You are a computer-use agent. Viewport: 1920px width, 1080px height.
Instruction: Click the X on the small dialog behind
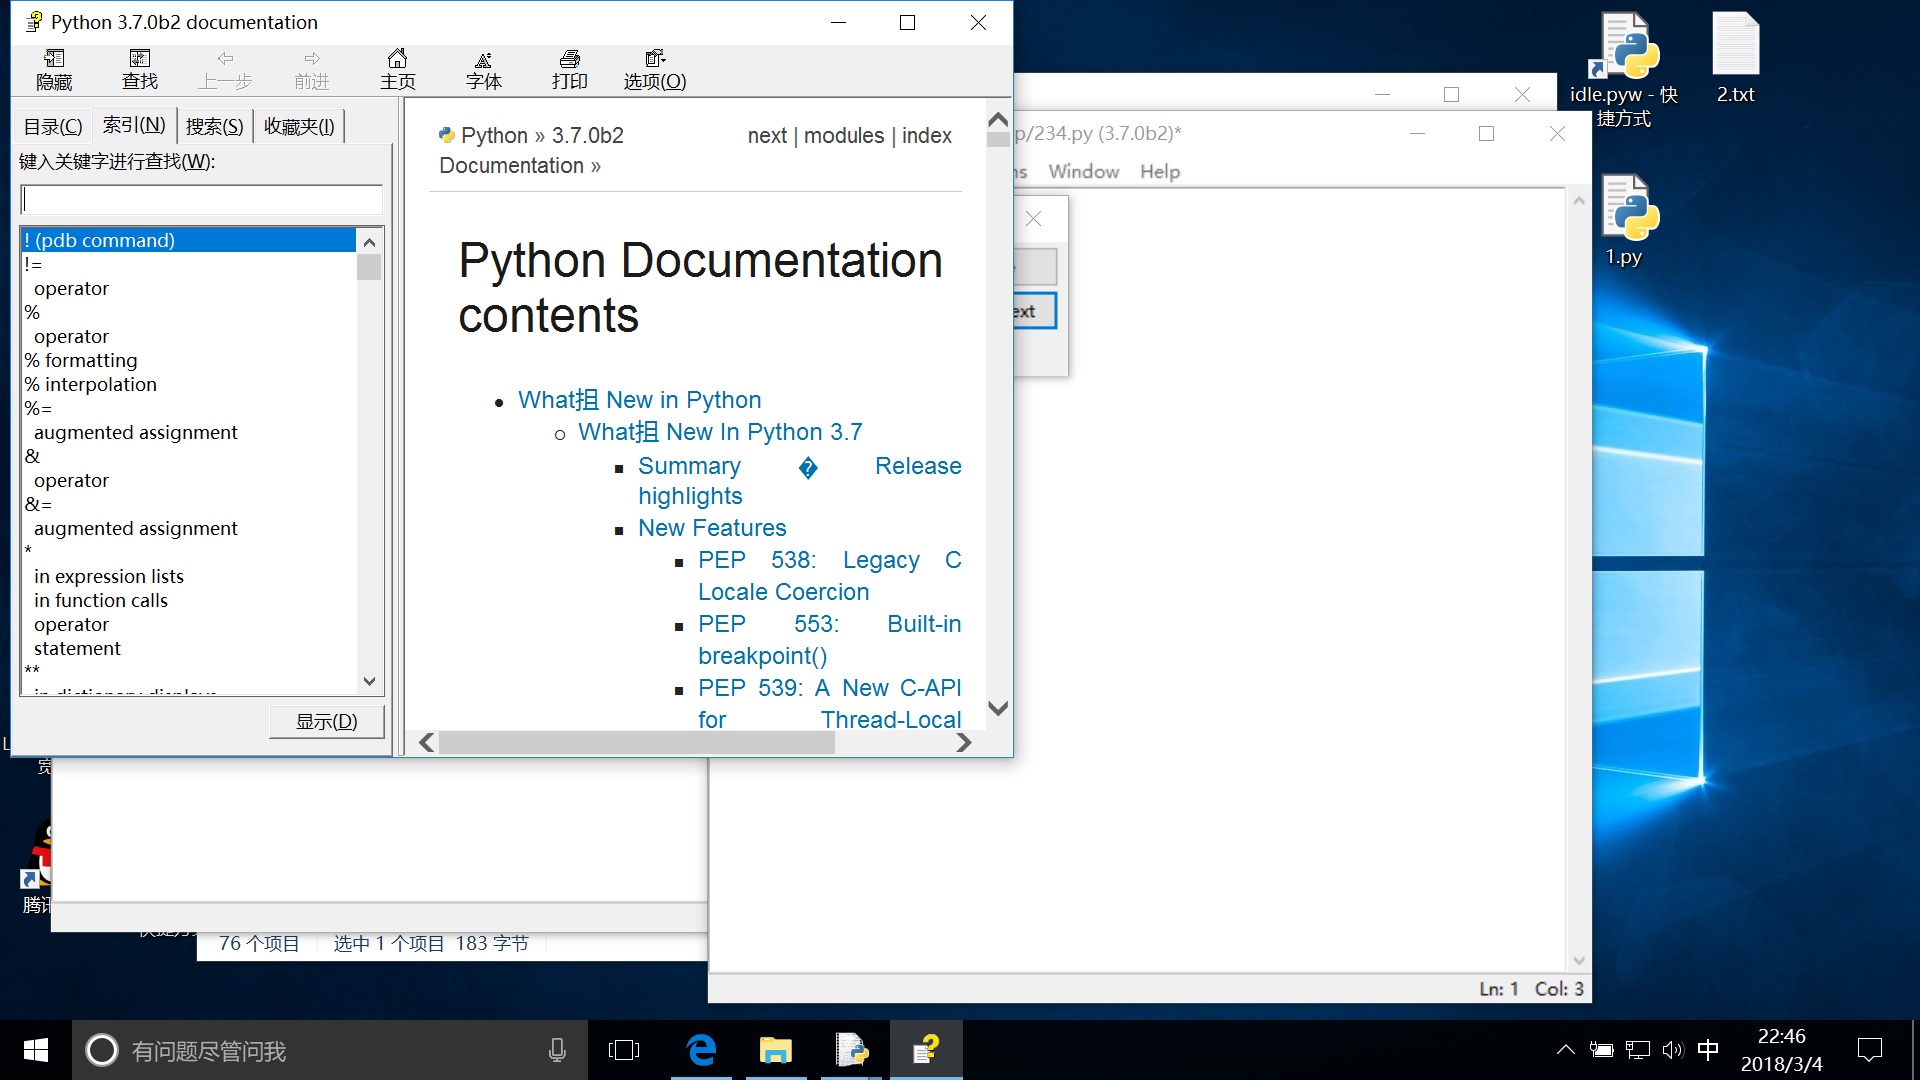coord(1034,219)
